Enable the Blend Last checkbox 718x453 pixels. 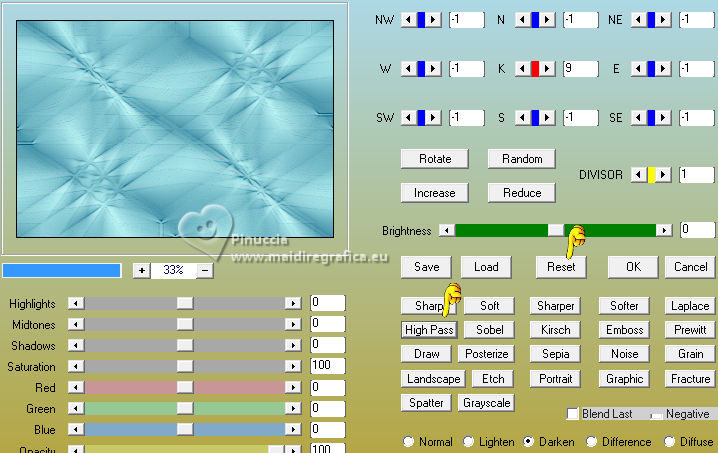pyautogui.click(x=572, y=414)
